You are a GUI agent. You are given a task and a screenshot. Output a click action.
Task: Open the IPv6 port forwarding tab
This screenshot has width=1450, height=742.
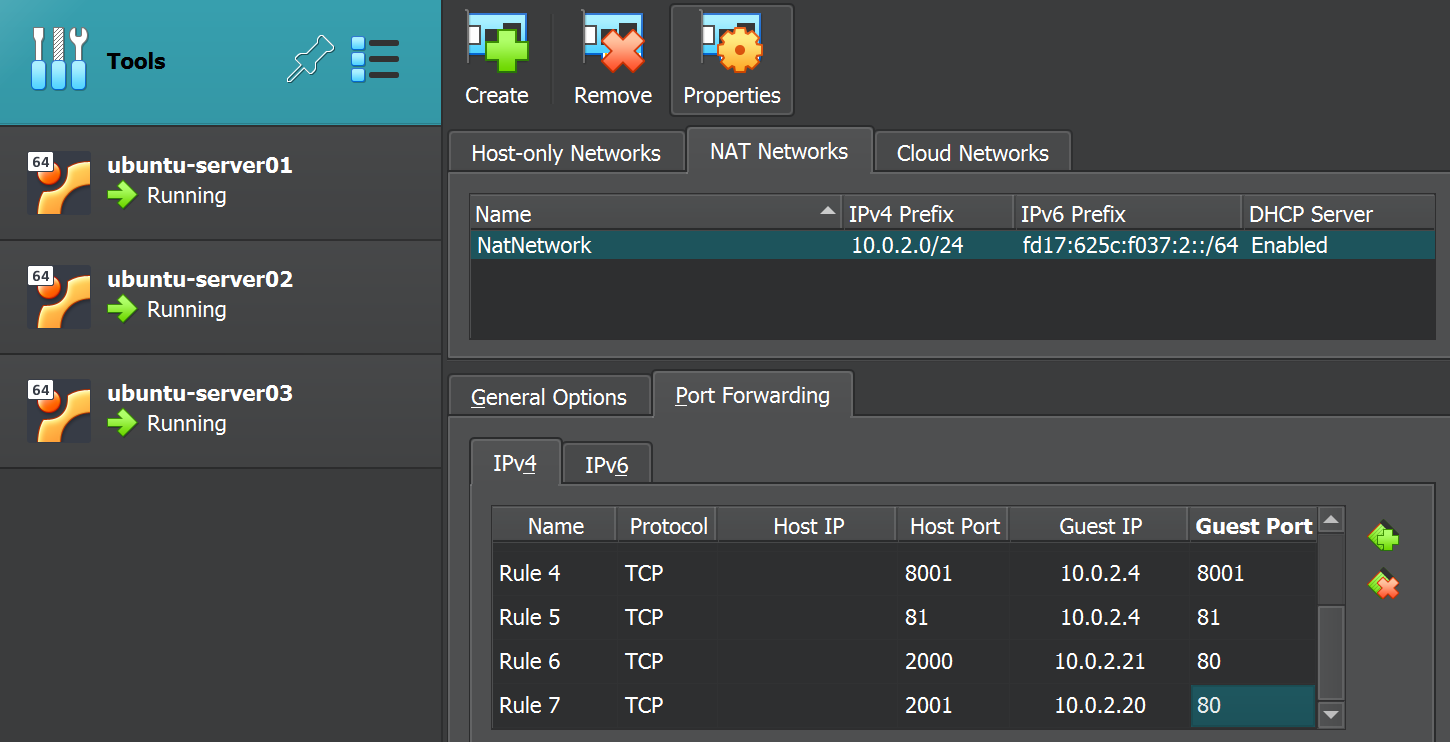point(606,465)
